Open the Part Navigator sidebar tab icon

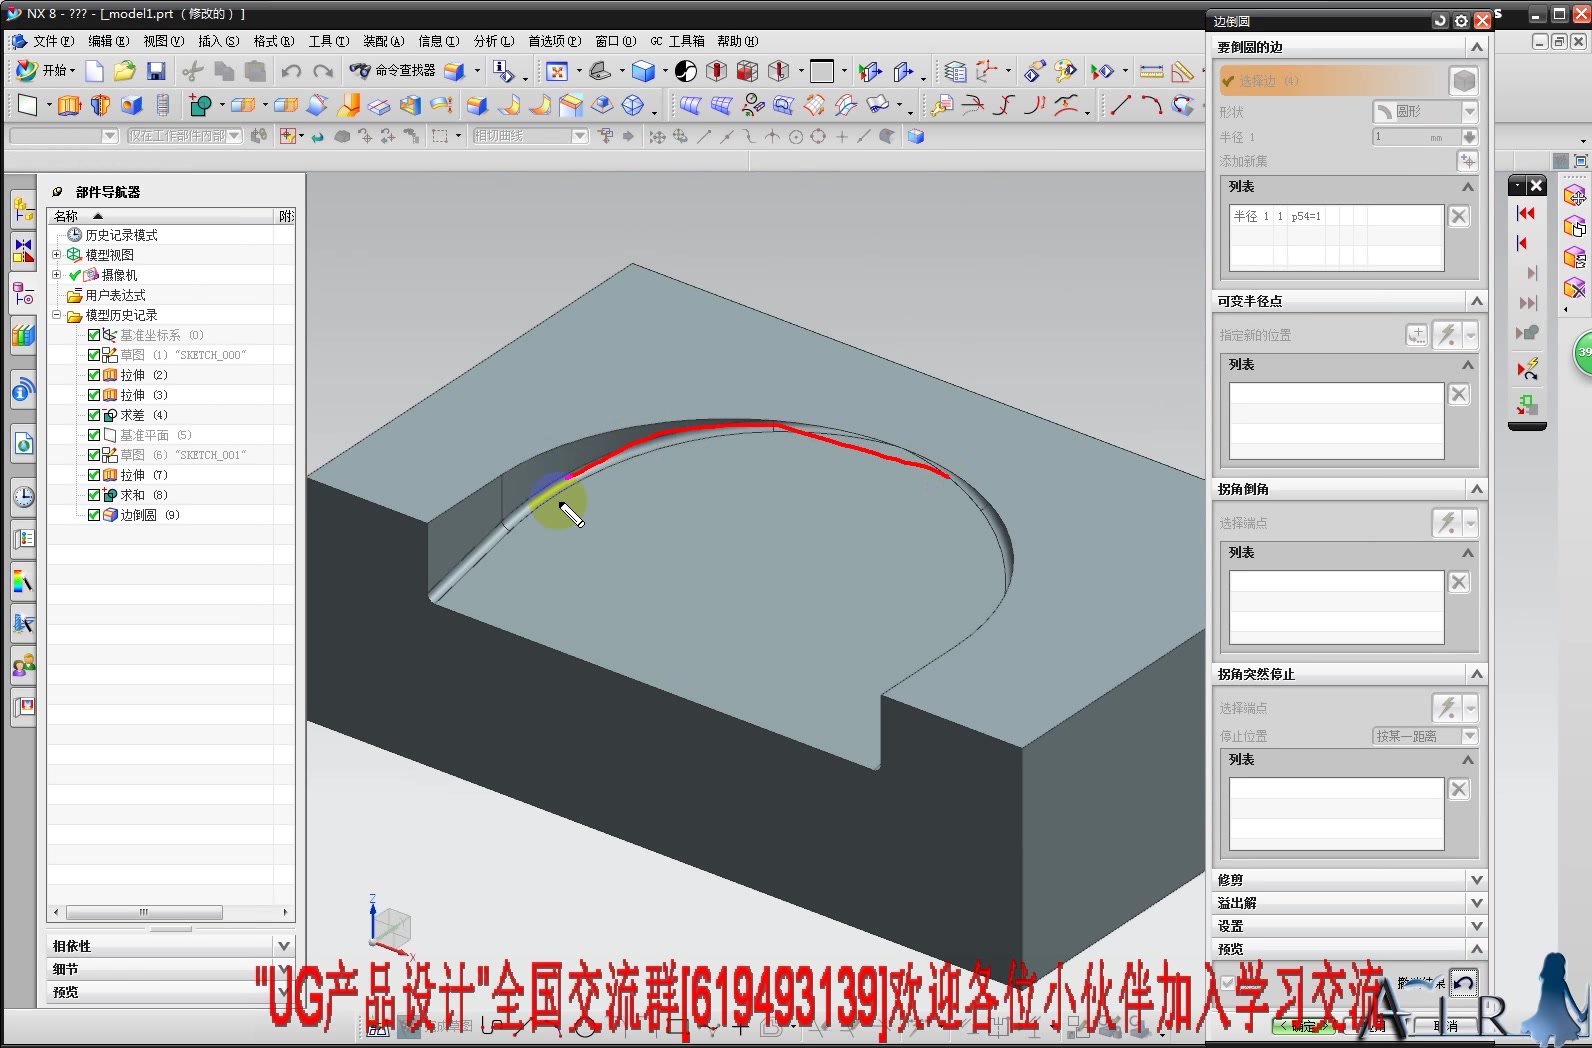click(x=23, y=294)
